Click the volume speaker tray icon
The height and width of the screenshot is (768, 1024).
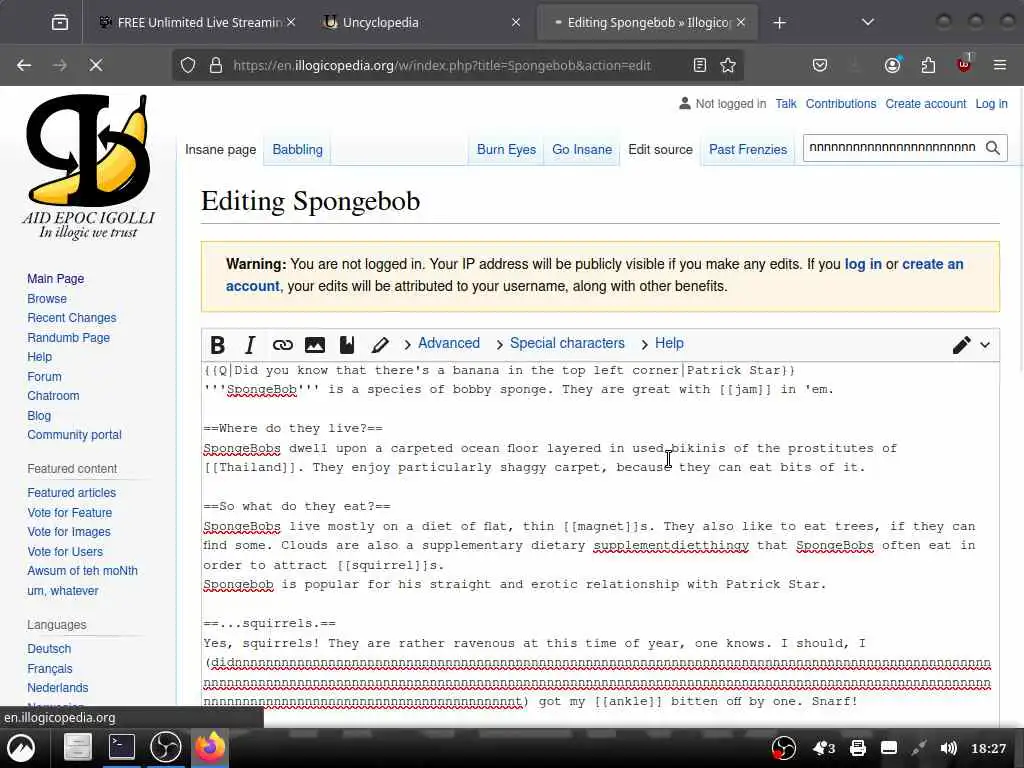(949, 748)
